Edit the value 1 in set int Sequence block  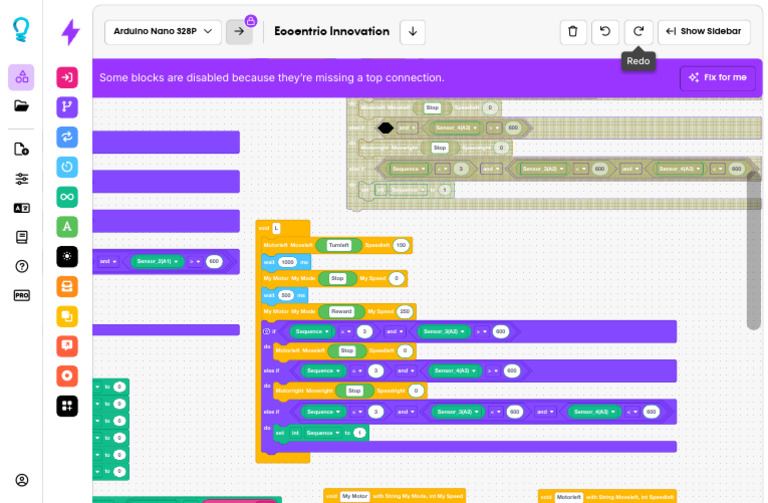pos(360,433)
